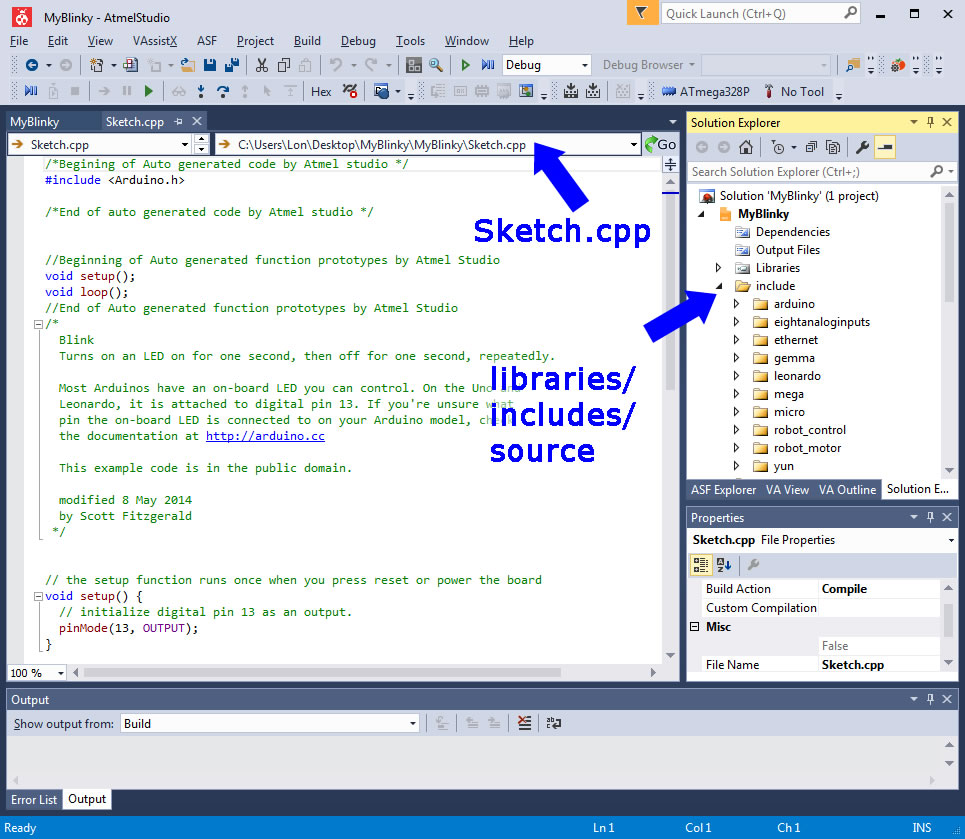The width and height of the screenshot is (965, 839).
Task: Click the Go button beside the path box
Action: click(x=660, y=145)
